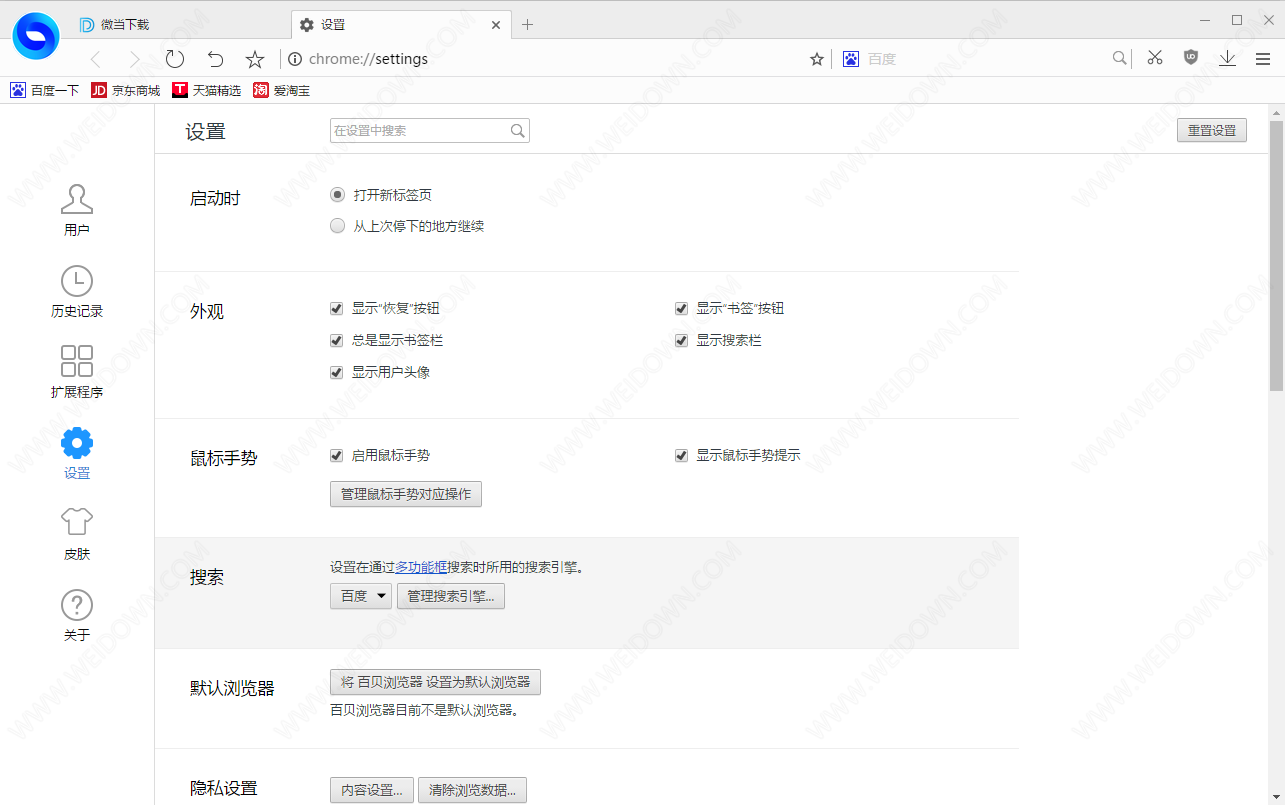Open the 用户 sidebar section

coord(77,209)
